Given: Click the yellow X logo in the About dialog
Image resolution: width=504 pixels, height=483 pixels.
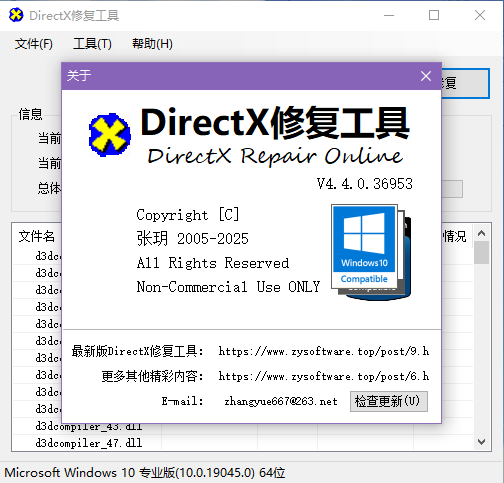Looking at the screenshot, I should tap(110, 135).
